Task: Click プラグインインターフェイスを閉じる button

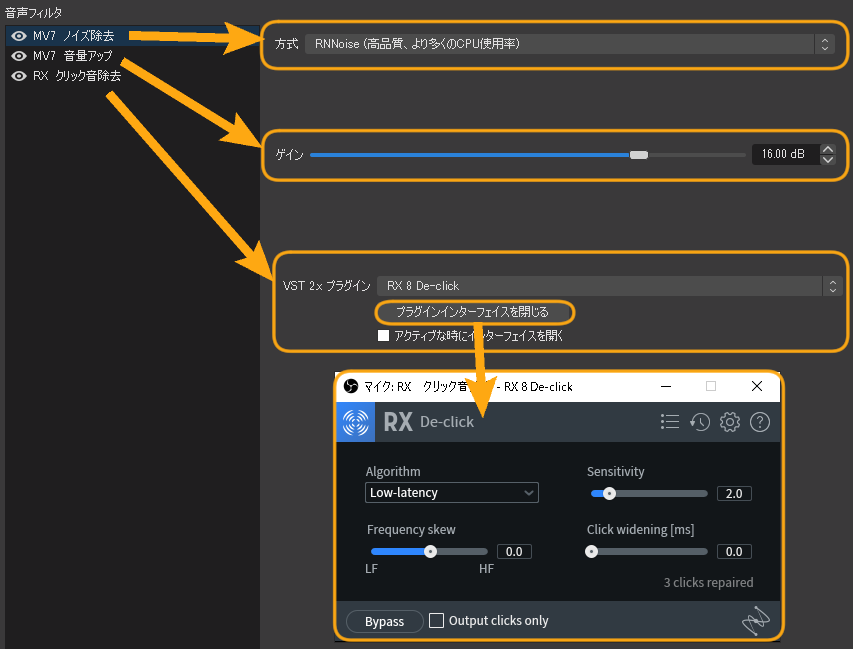Action: 474,312
